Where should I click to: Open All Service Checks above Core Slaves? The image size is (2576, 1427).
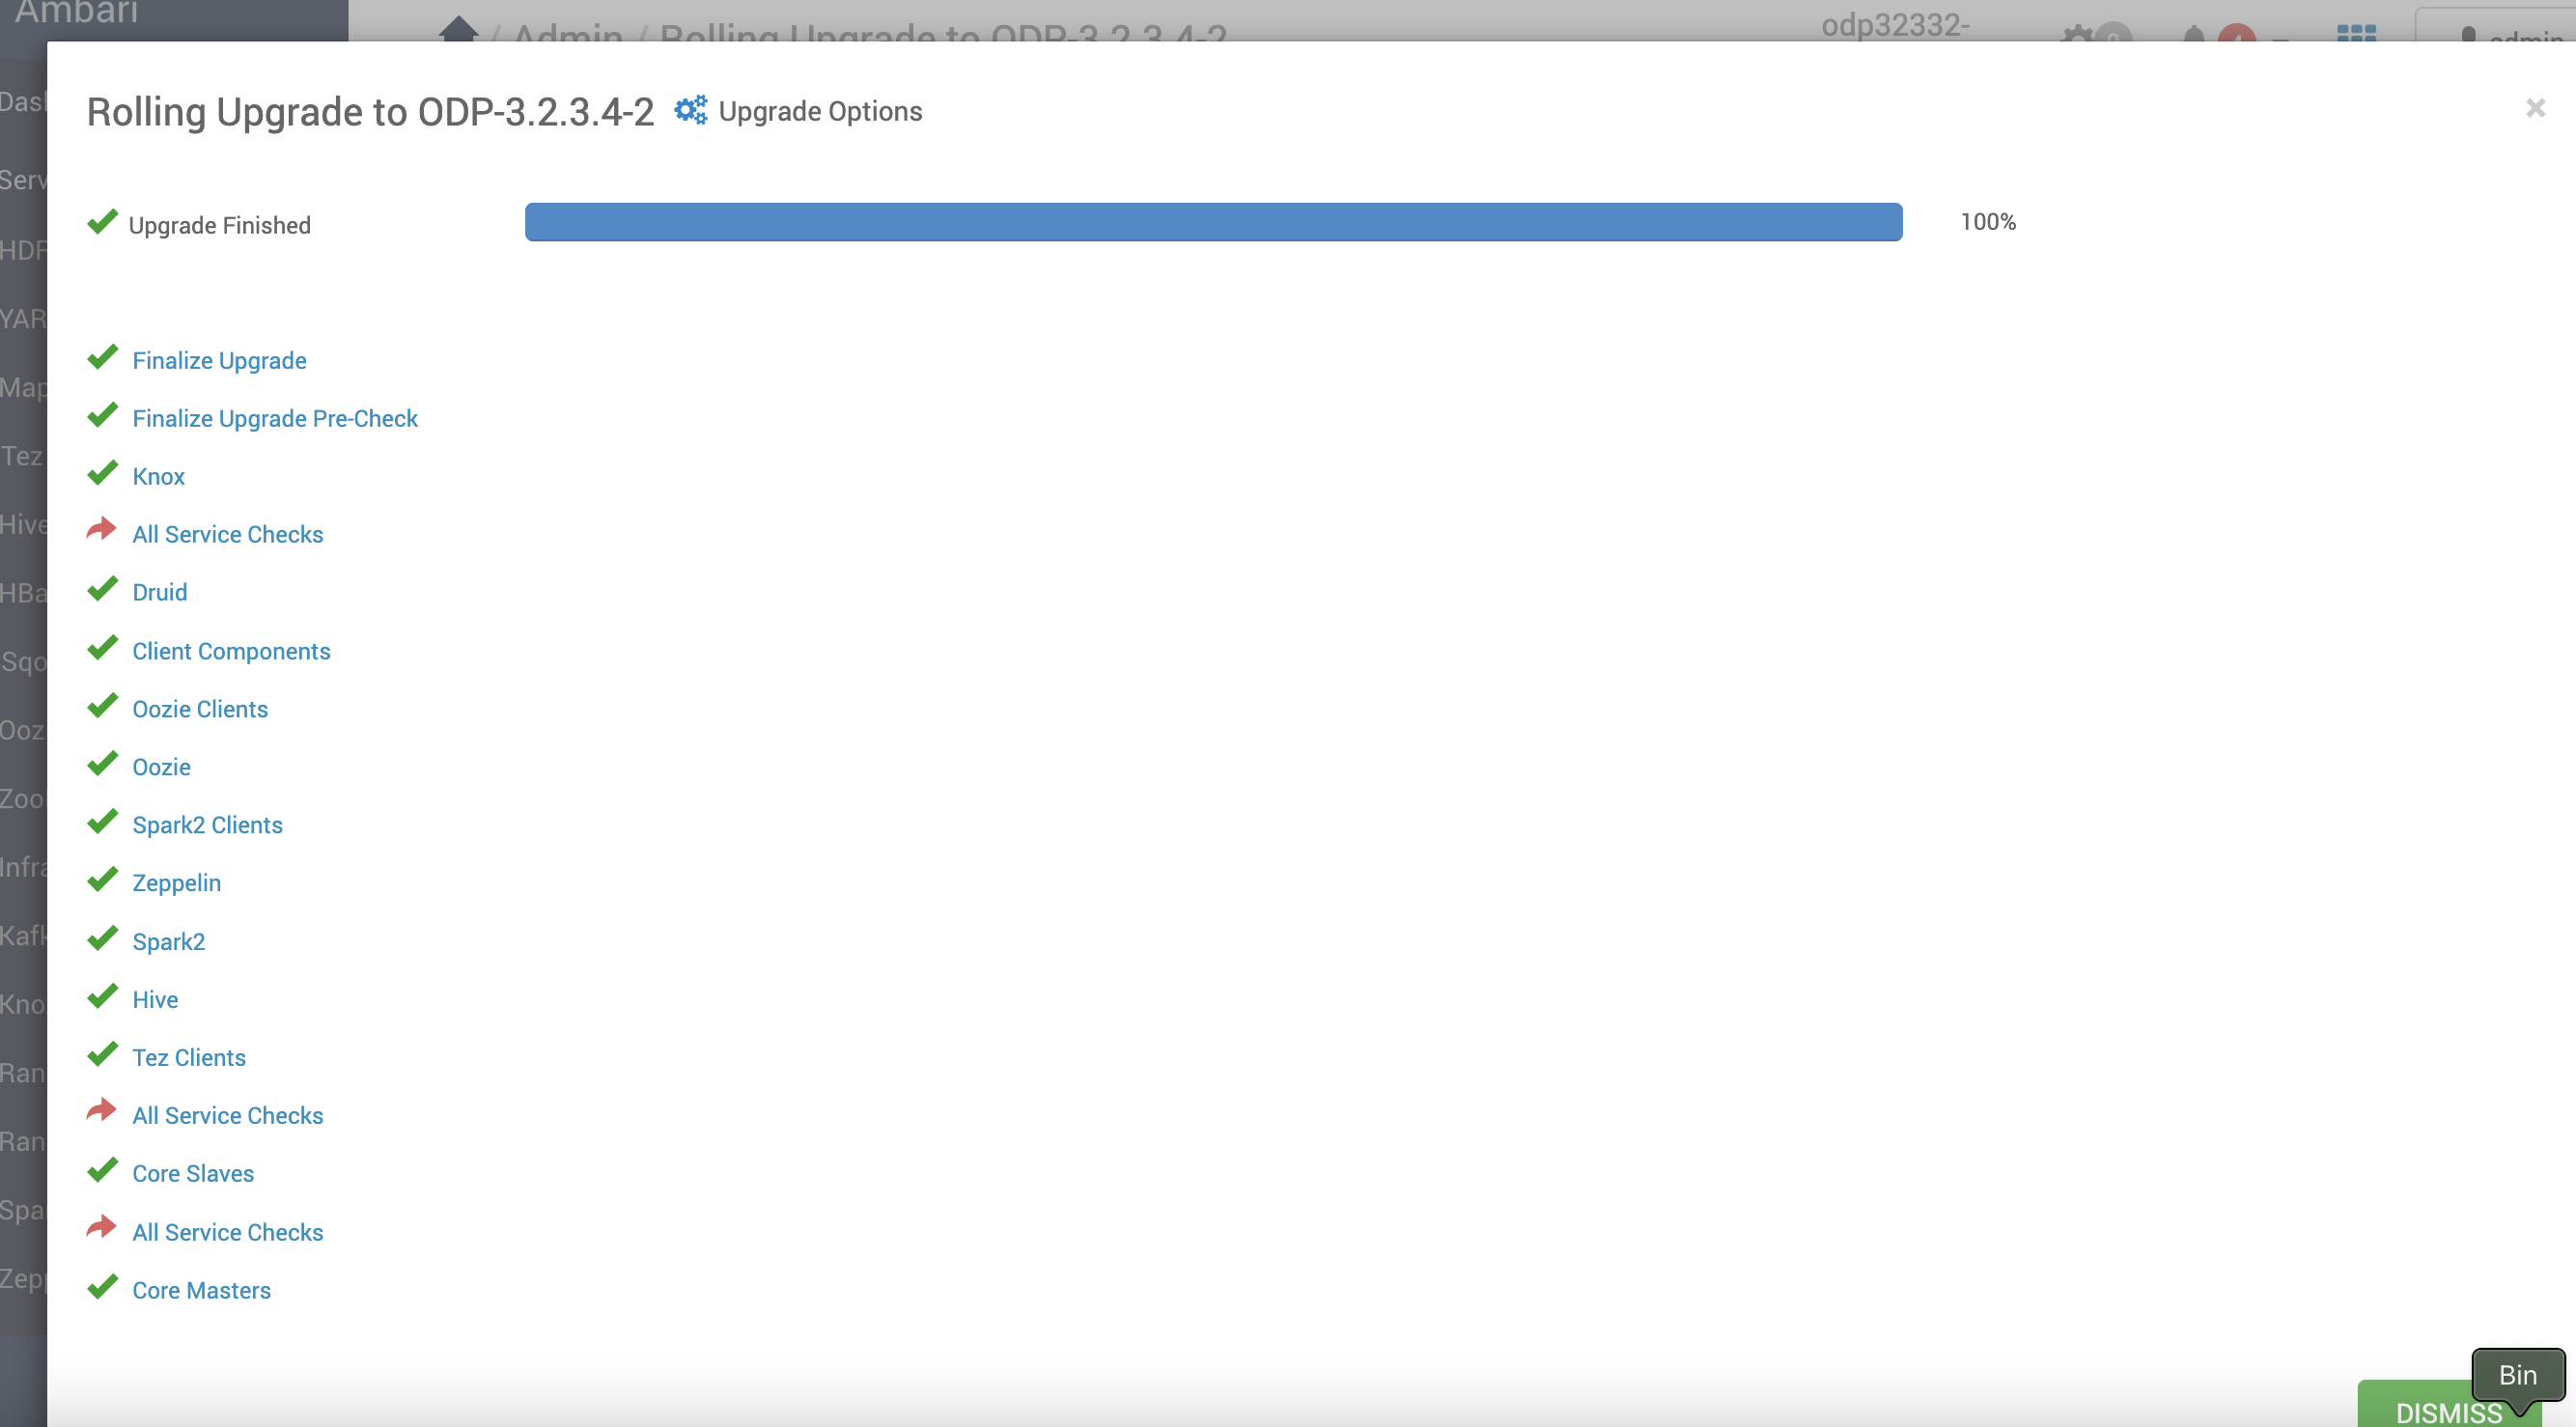[x=228, y=1116]
